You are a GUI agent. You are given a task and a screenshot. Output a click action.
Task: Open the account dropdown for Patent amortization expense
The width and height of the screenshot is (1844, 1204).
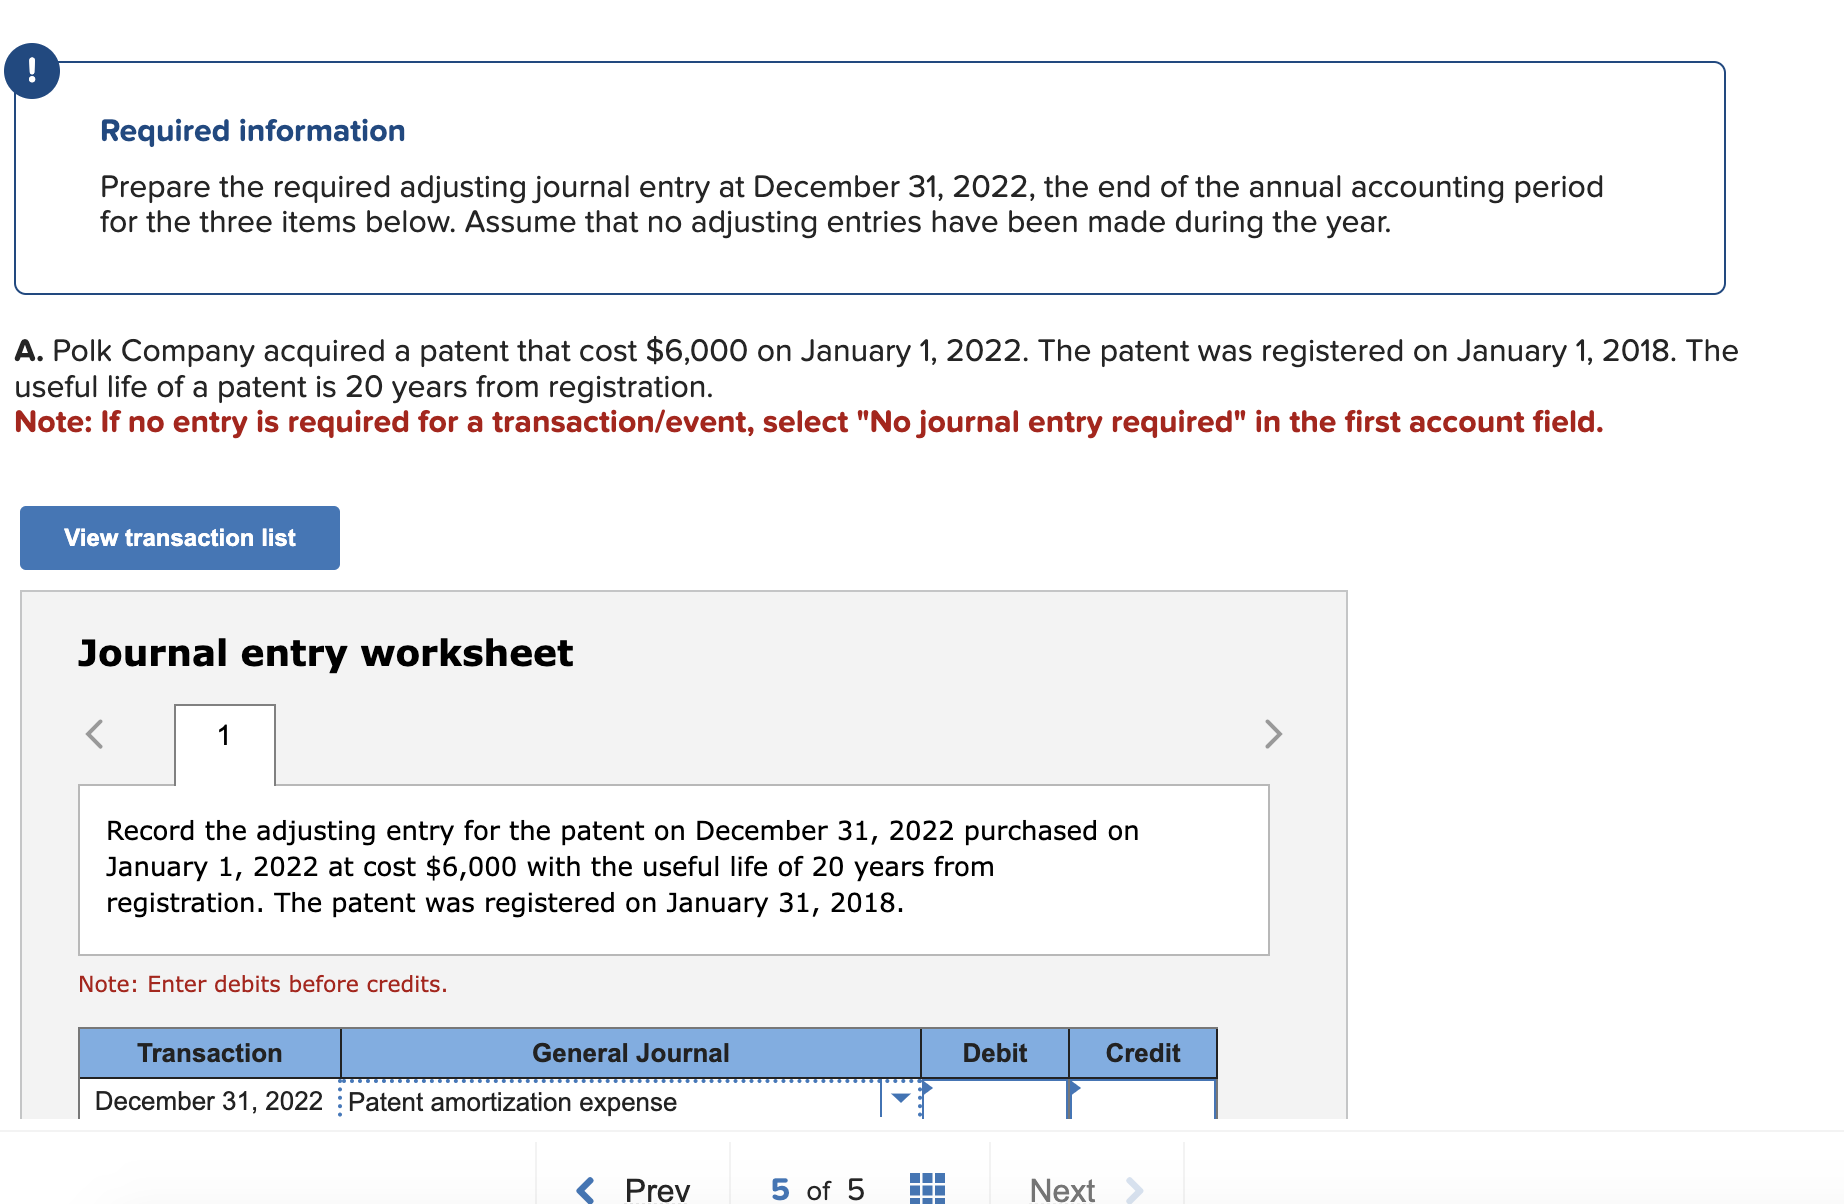coord(900,1096)
